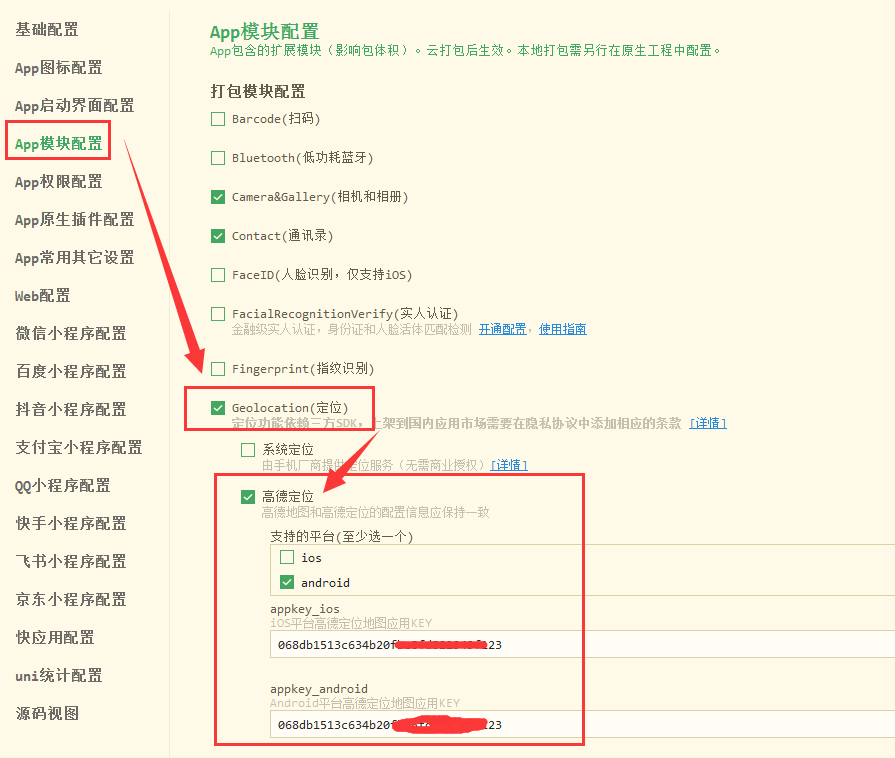Open the [详情] link next to Geolocation
Viewport: 895px width, 758px height.
[x=707, y=422]
